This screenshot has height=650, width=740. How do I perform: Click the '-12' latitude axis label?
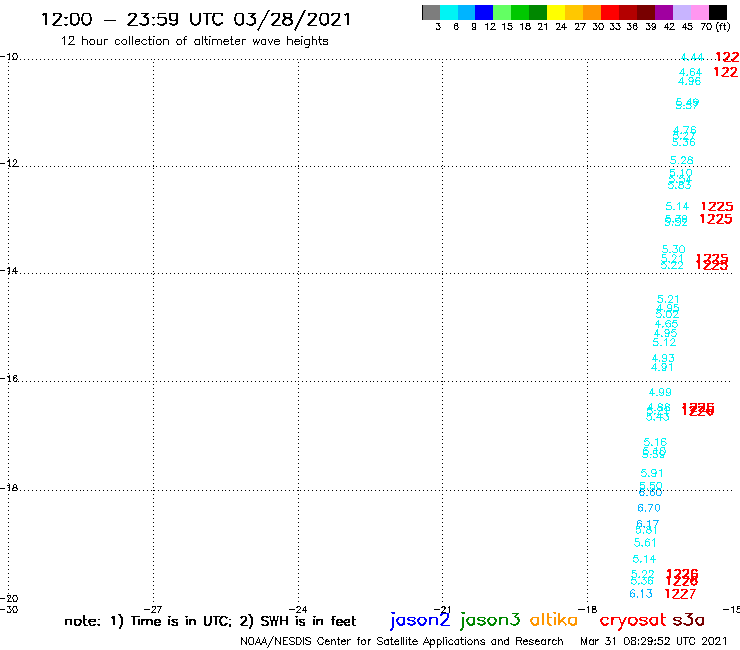(x=9, y=163)
